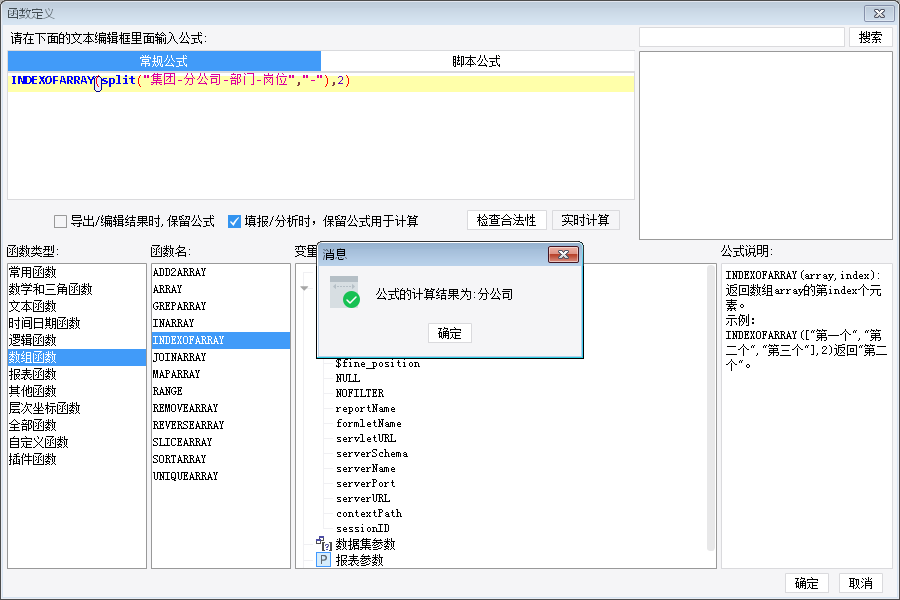Confirm the message with 确定
The height and width of the screenshot is (600, 900).
pos(449,334)
